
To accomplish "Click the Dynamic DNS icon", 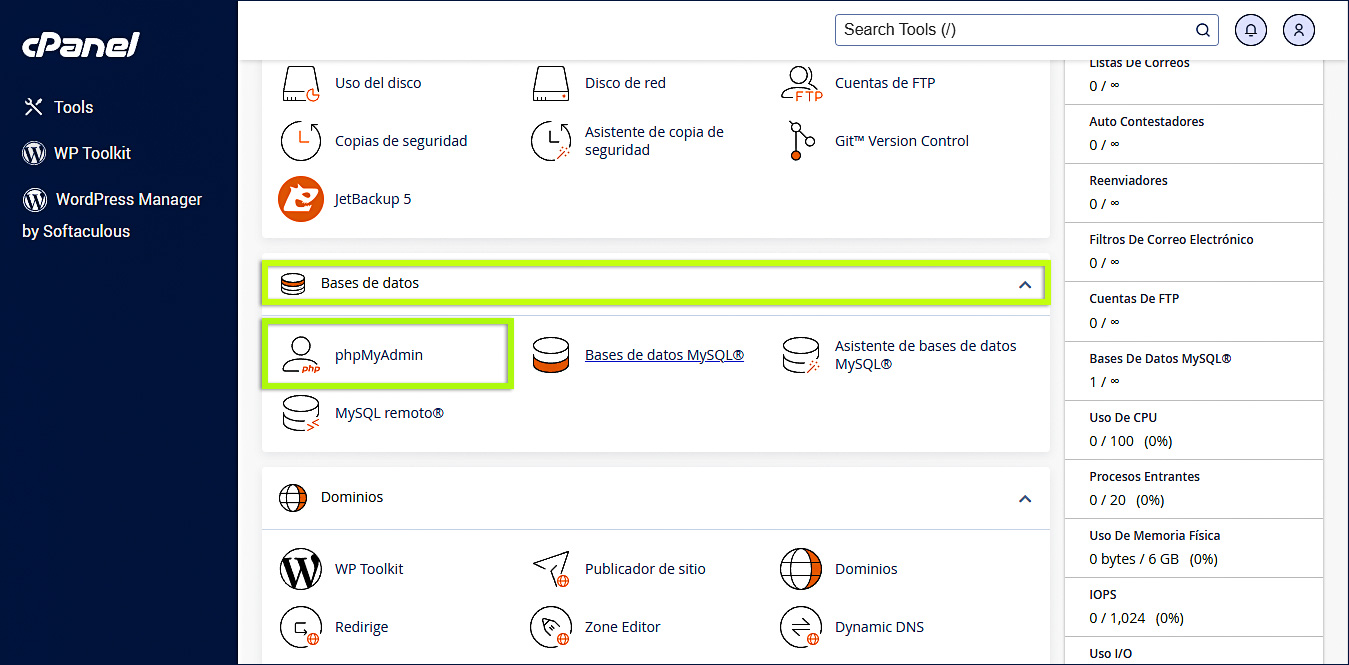I will pos(801,627).
